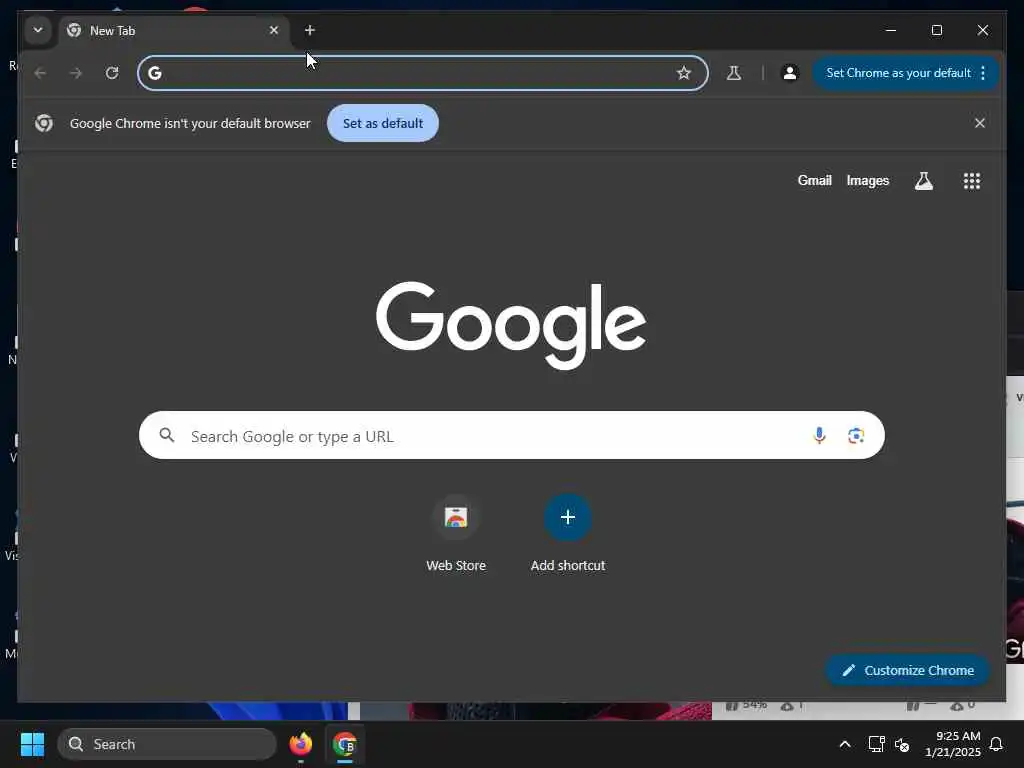Click the taskbar Search box

(167, 744)
